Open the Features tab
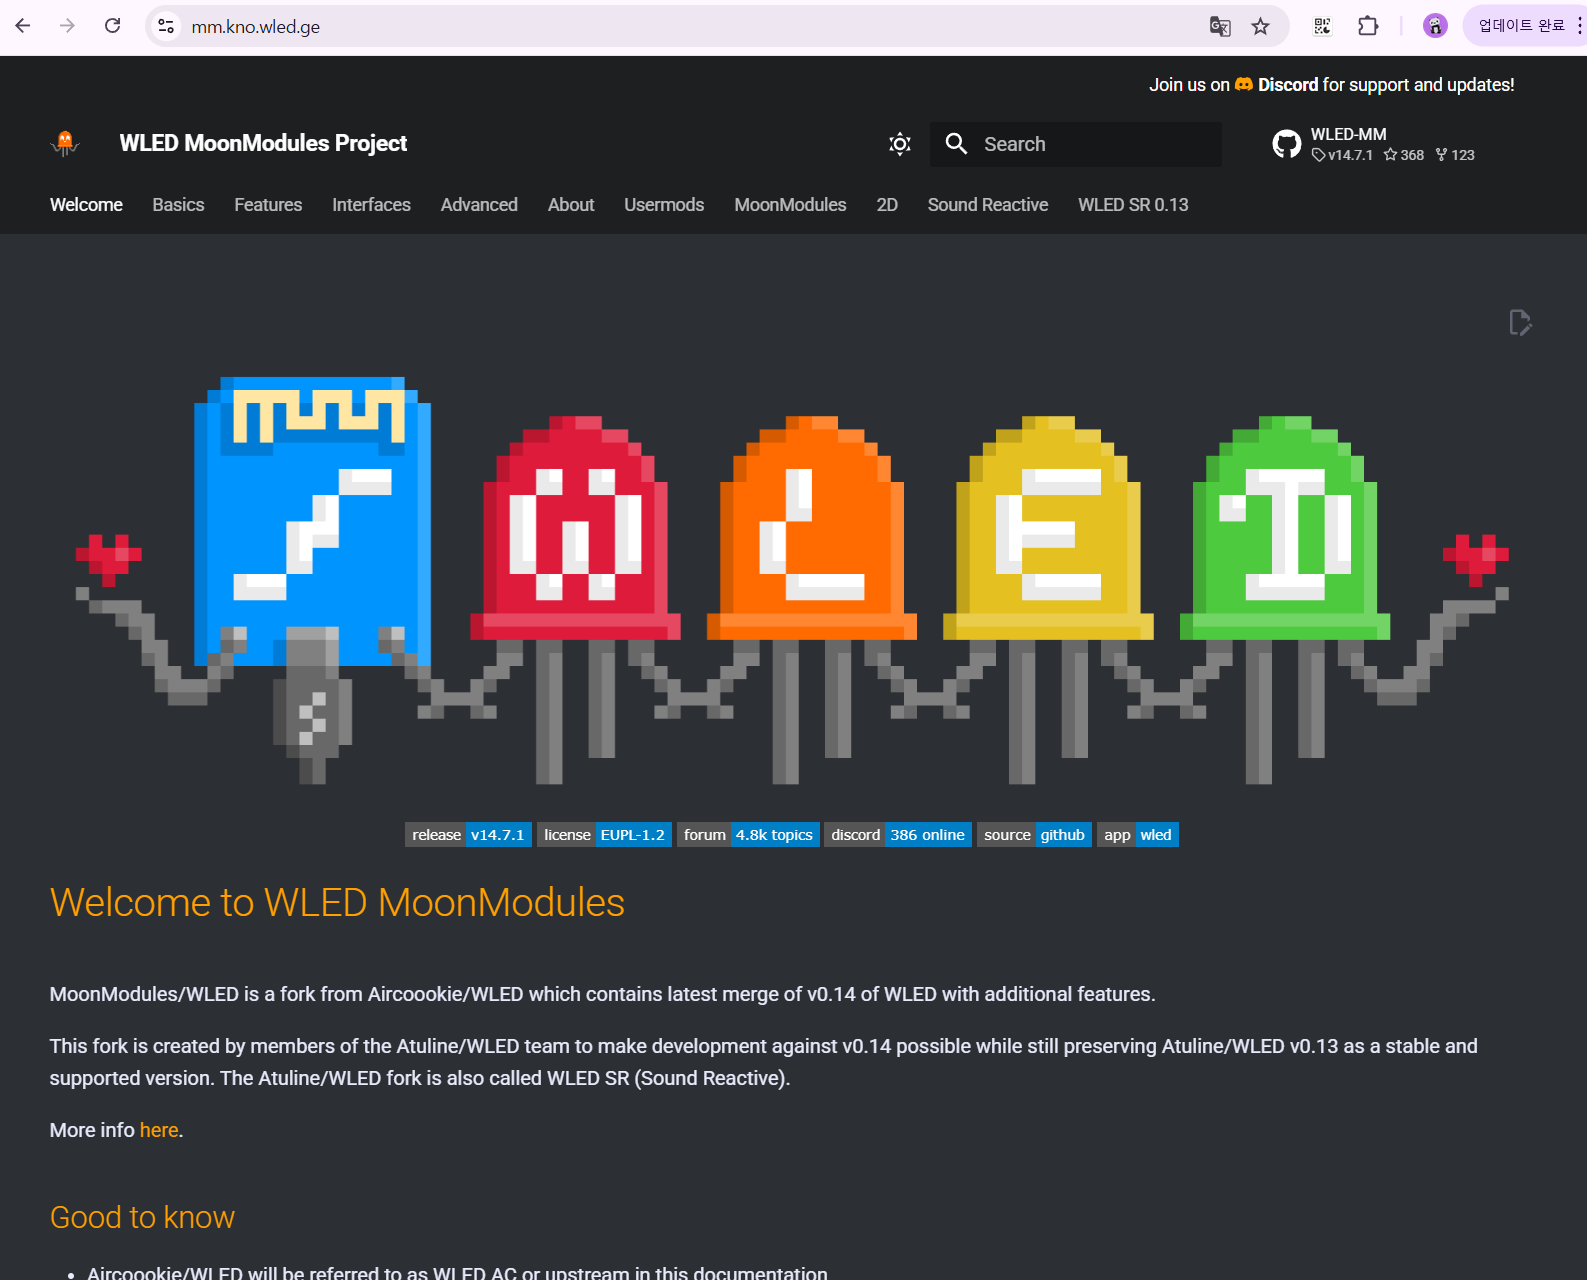The height and width of the screenshot is (1280, 1587). click(x=268, y=205)
